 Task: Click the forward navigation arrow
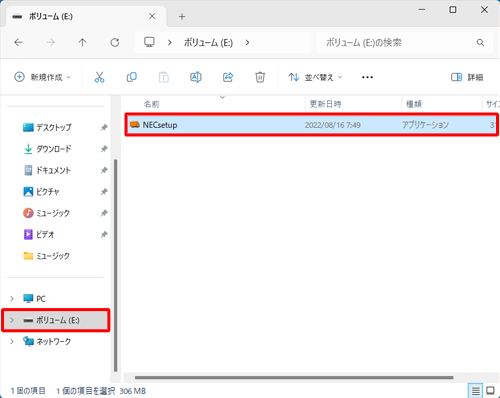coord(50,42)
